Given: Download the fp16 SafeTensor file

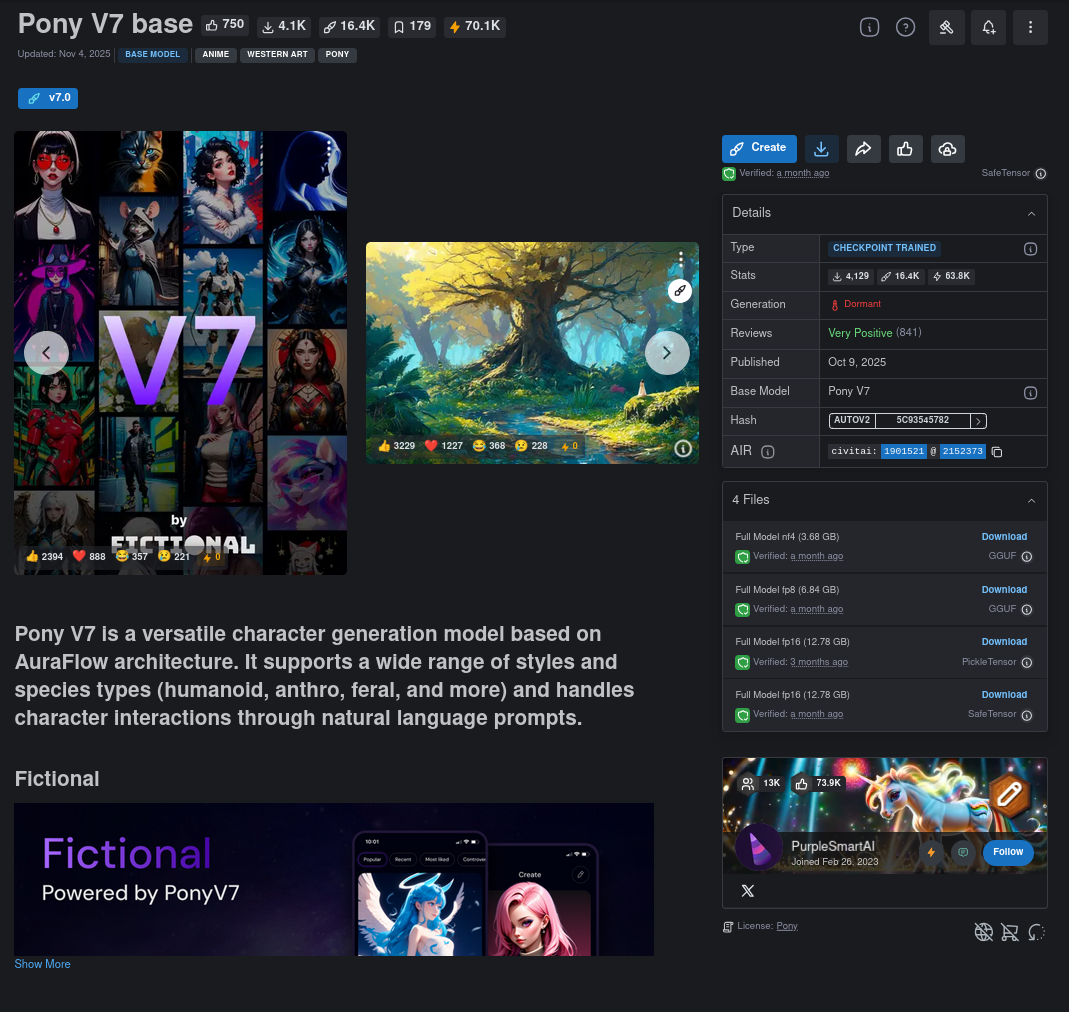Looking at the screenshot, I should 1004,695.
